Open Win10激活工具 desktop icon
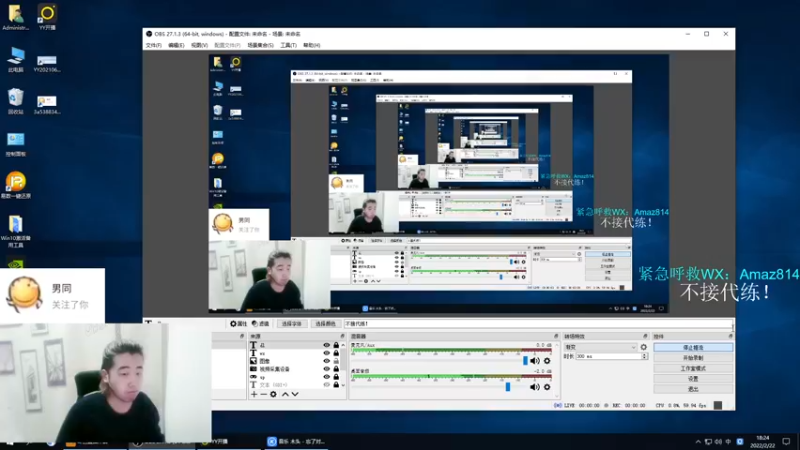800x450 pixels. [16, 231]
